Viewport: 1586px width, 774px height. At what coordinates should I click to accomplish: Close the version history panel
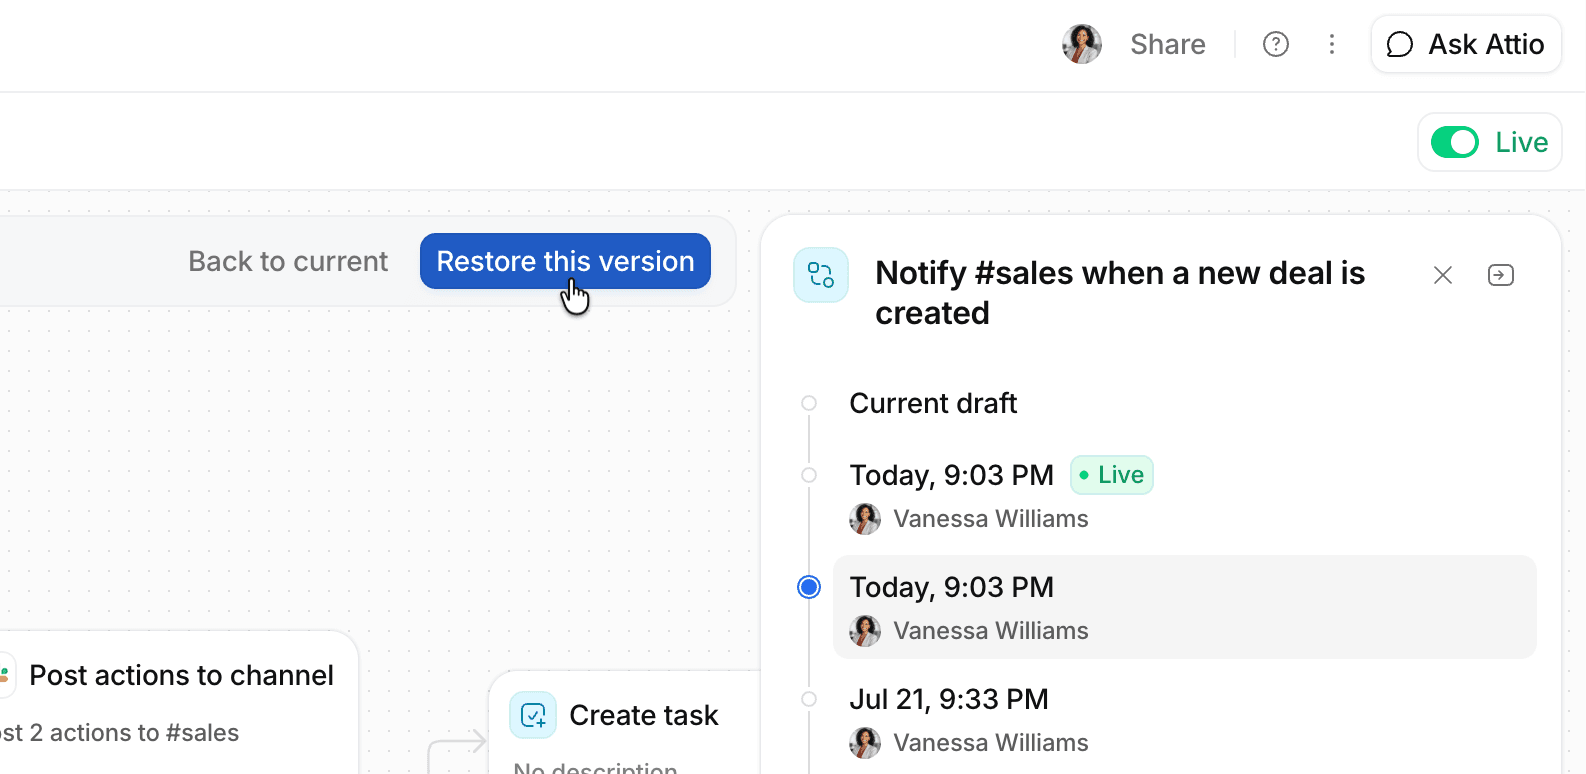[1442, 275]
